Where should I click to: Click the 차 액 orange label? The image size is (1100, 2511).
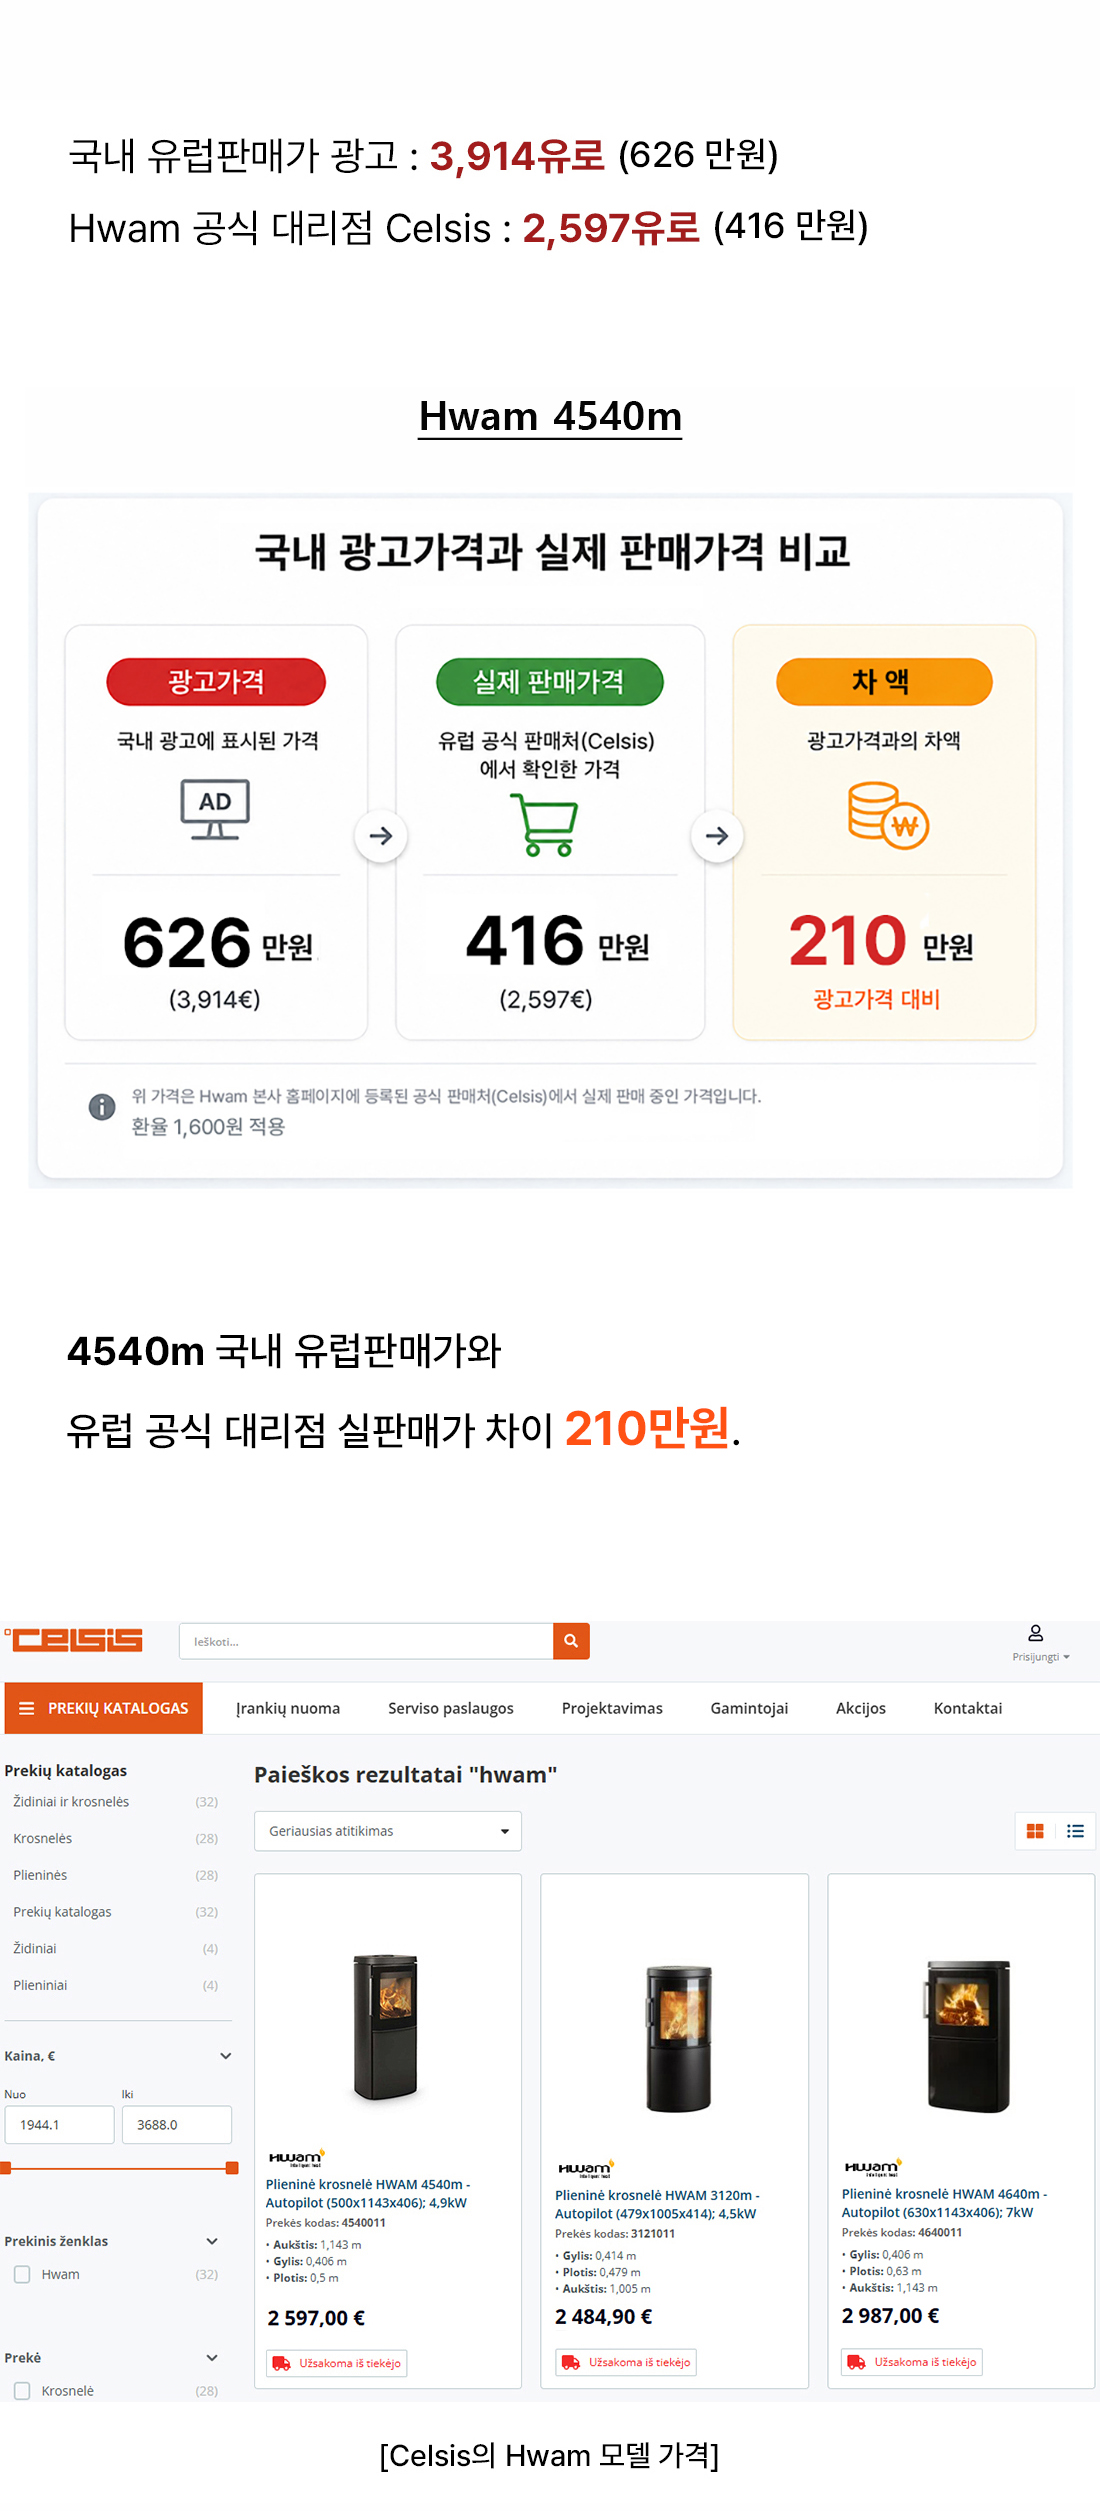tap(884, 682)
